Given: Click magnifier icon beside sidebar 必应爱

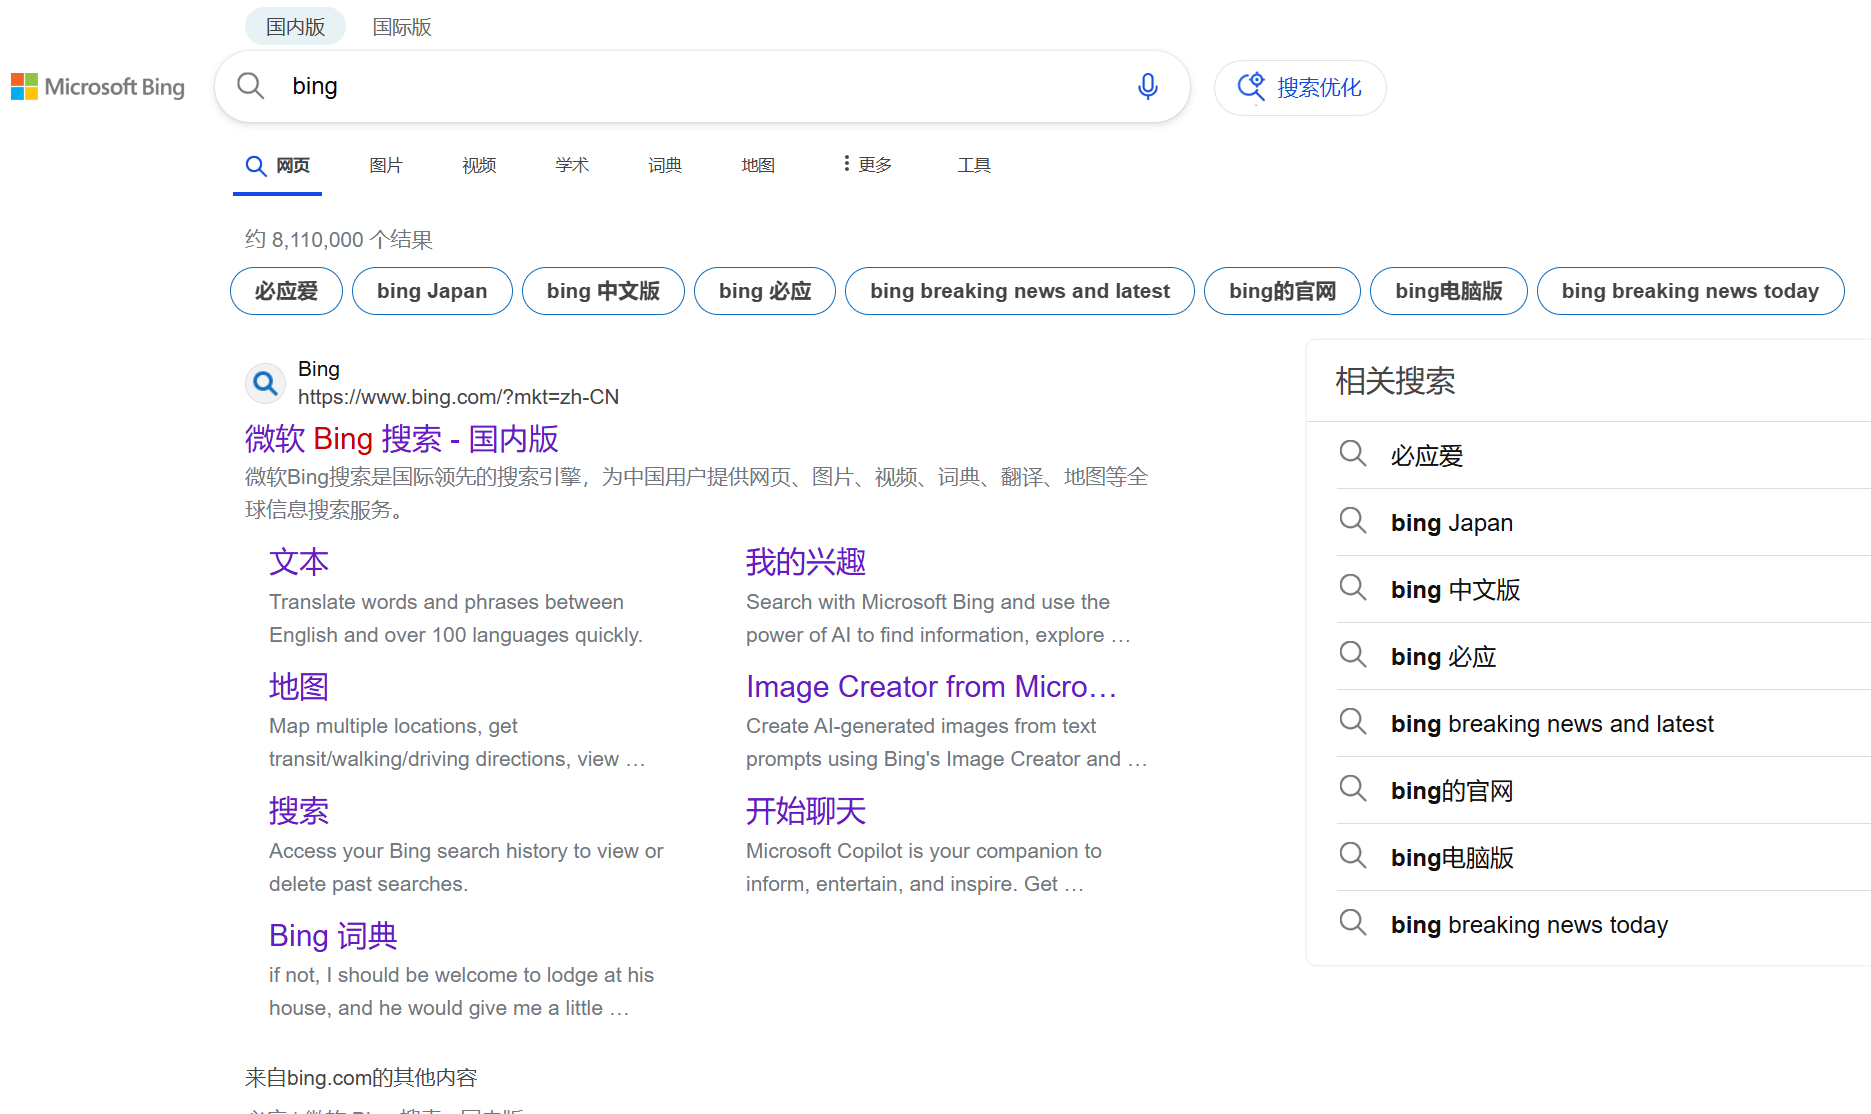Looking at the screenshot, I should 1353,454.
